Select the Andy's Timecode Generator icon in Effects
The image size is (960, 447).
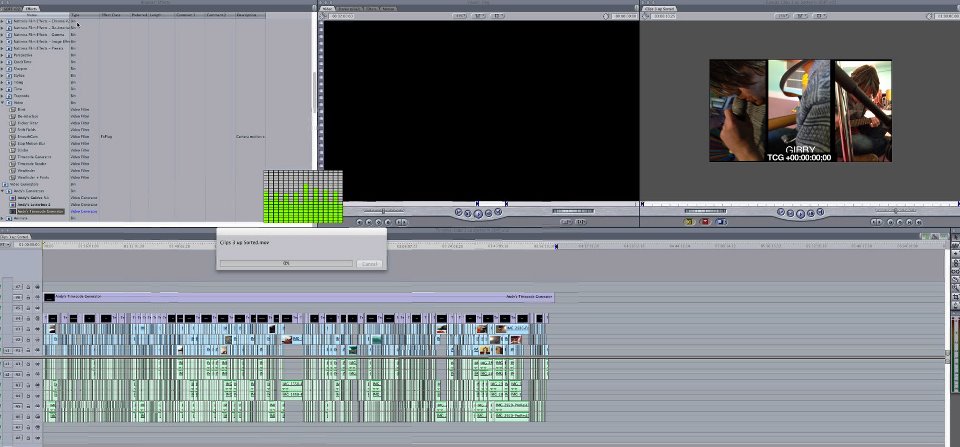(13, 212)
